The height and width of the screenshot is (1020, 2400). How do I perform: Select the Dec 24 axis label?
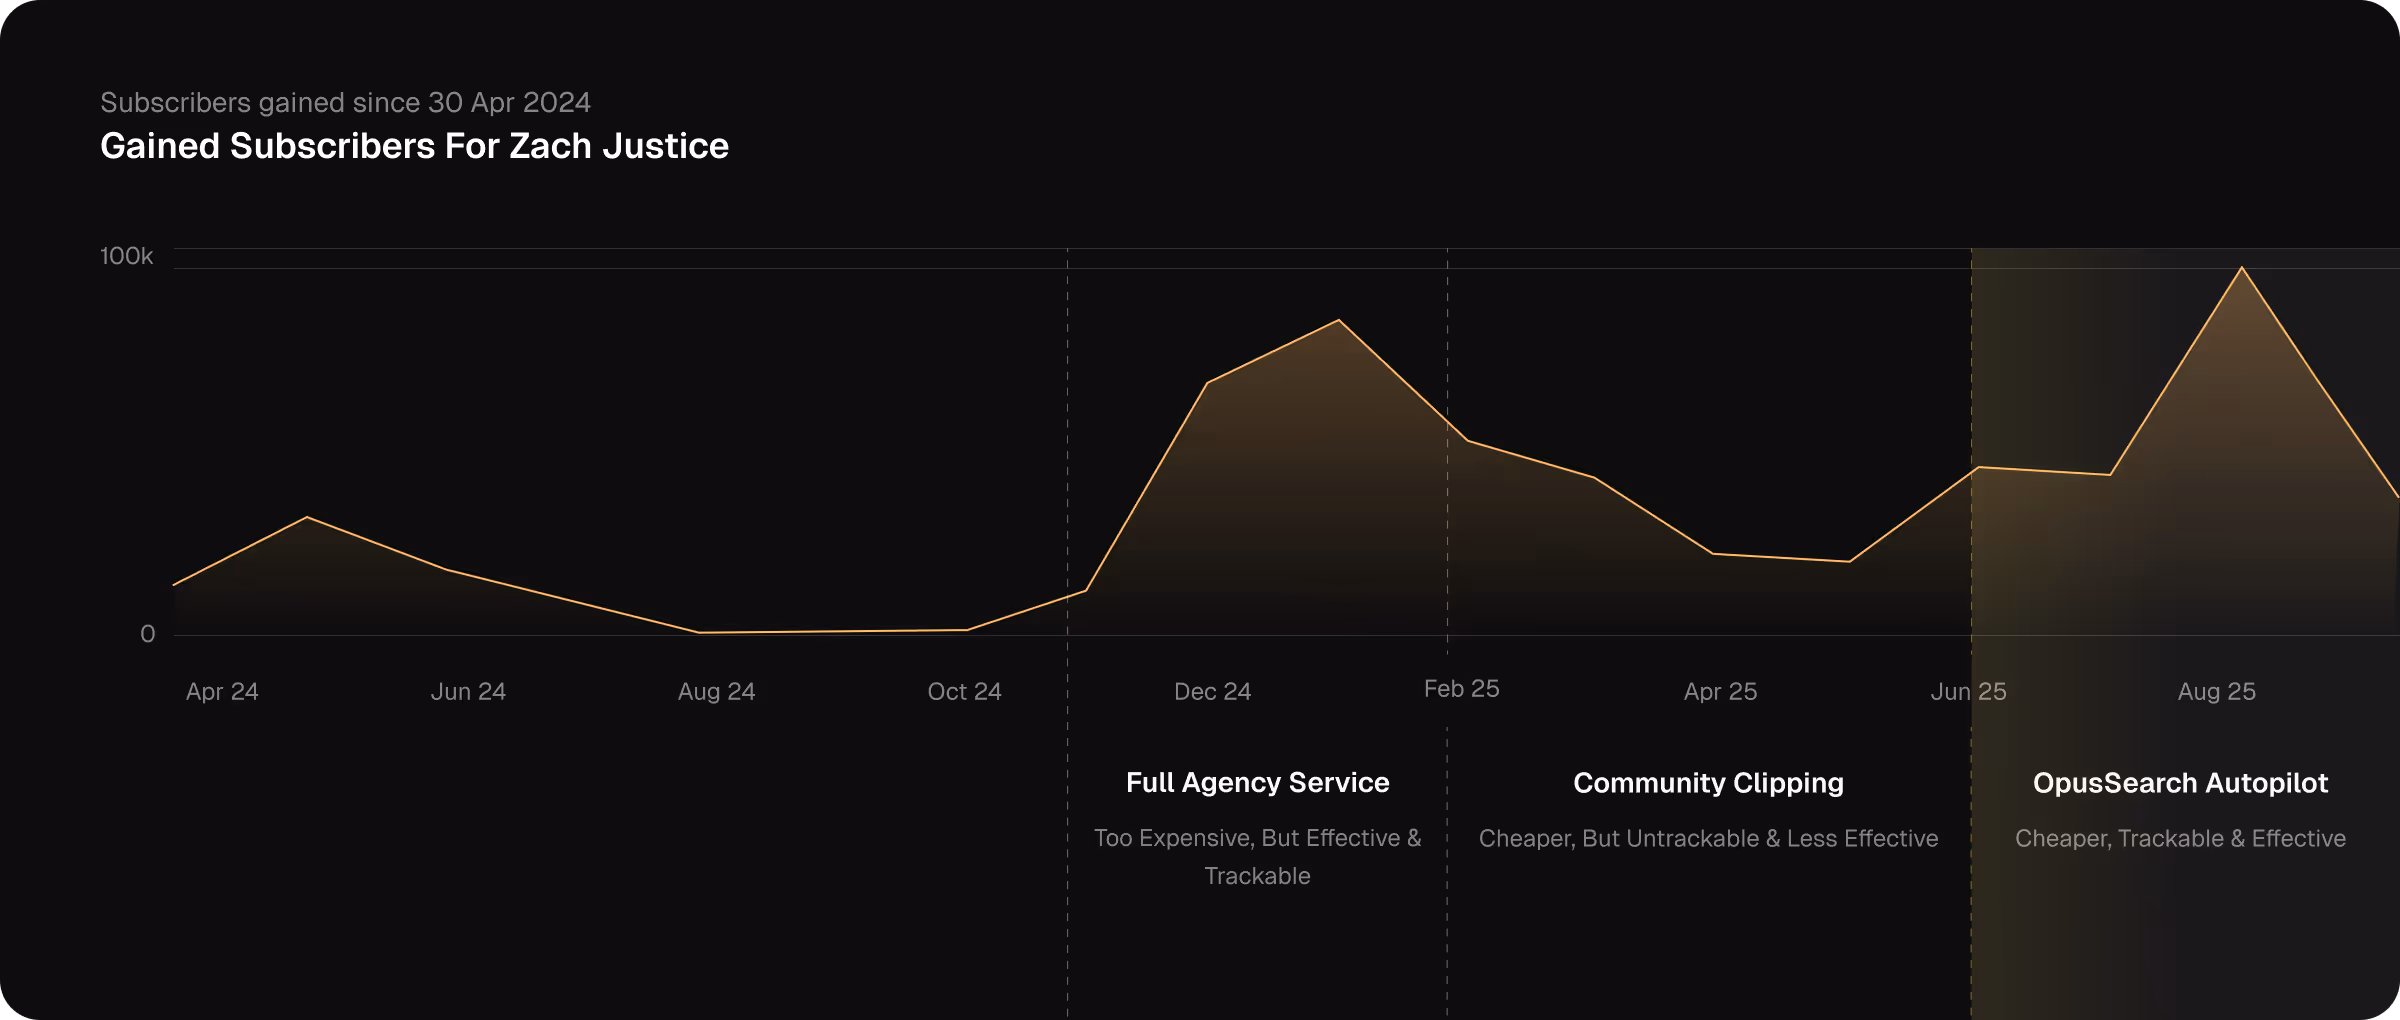point(1212,691)
